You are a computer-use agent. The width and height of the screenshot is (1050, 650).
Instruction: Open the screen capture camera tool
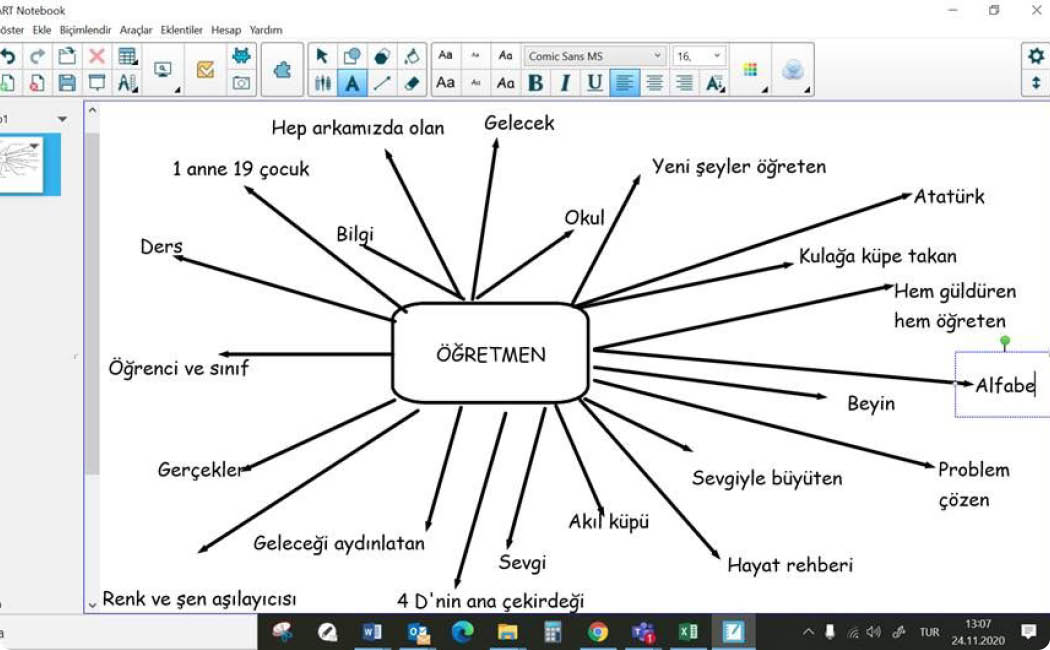pos(241,83)
